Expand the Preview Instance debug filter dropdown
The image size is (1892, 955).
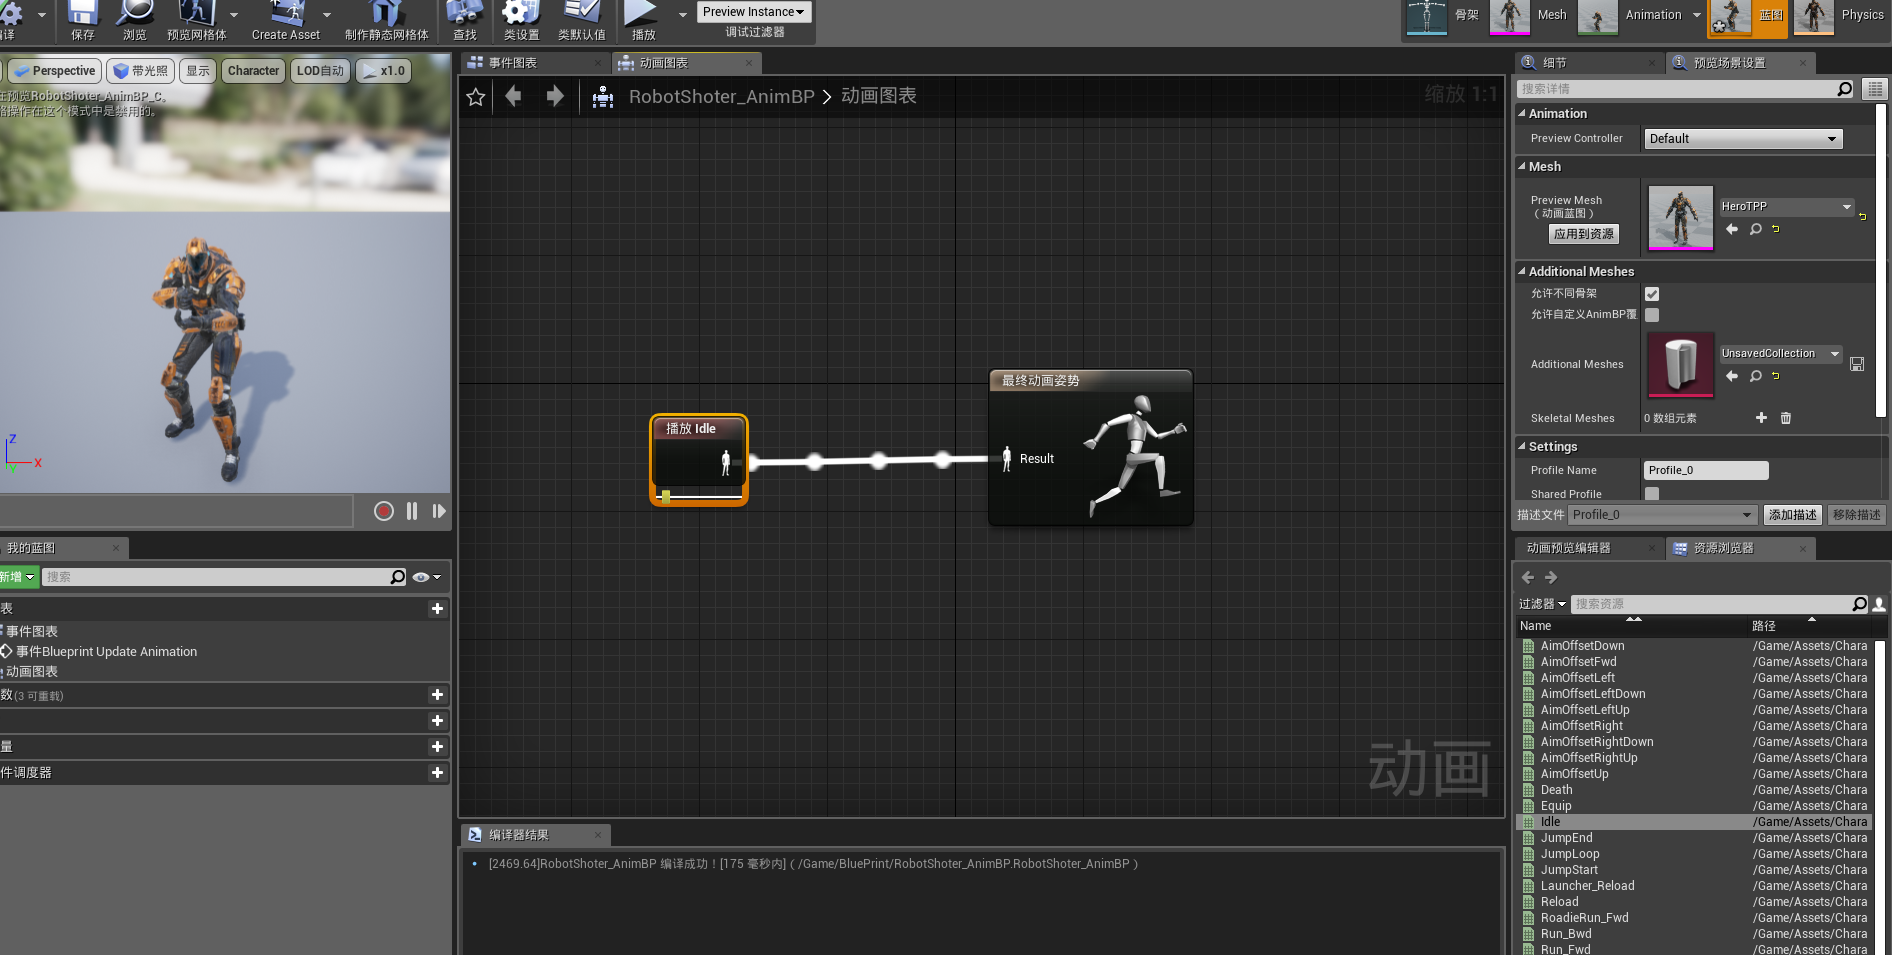click(x=753, y=11)
